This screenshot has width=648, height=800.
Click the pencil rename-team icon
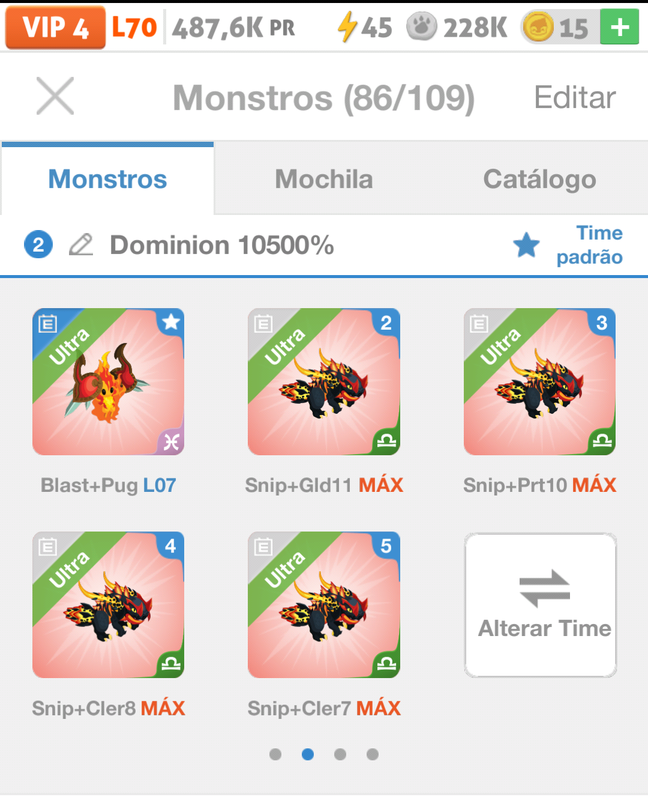click(81, 245)
